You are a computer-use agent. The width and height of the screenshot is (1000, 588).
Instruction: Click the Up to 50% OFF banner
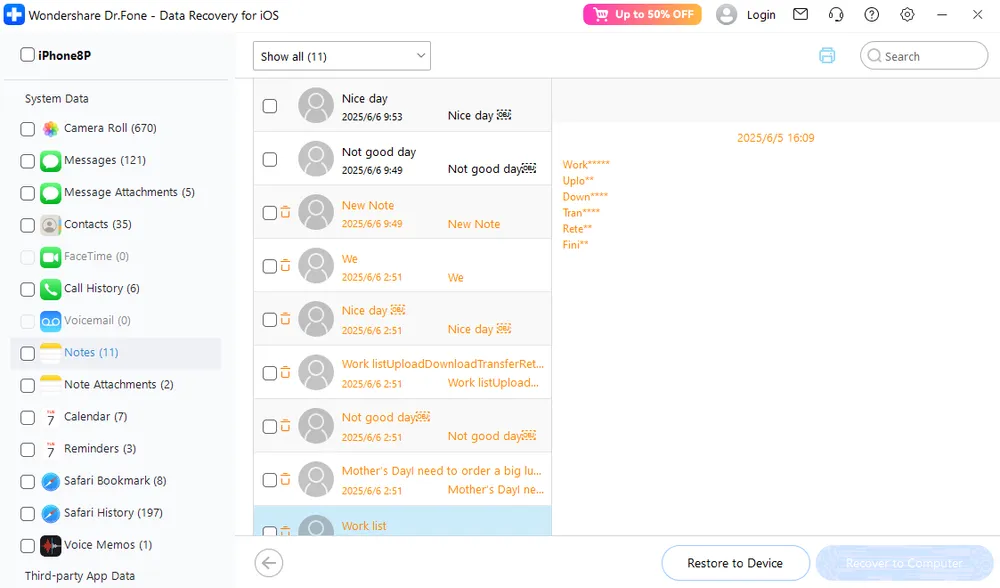[642, 15]
